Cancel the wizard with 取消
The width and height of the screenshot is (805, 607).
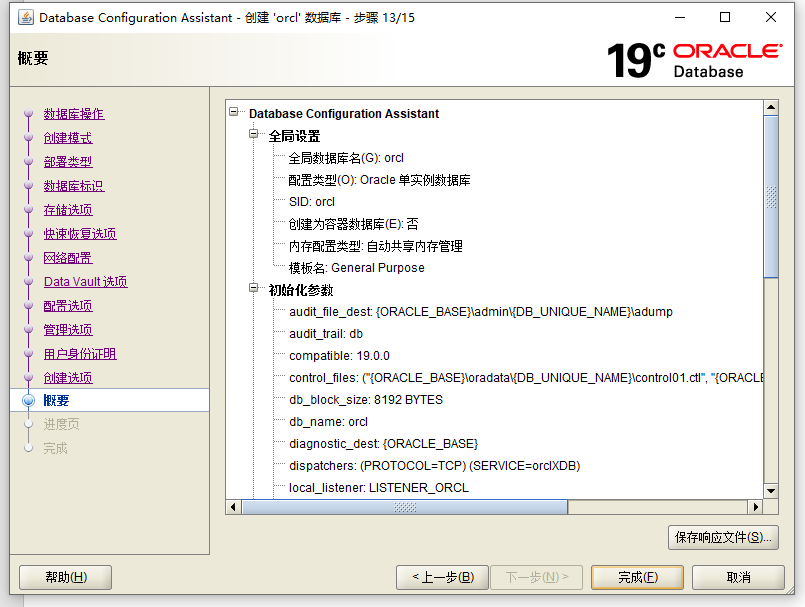click(738, 578)
